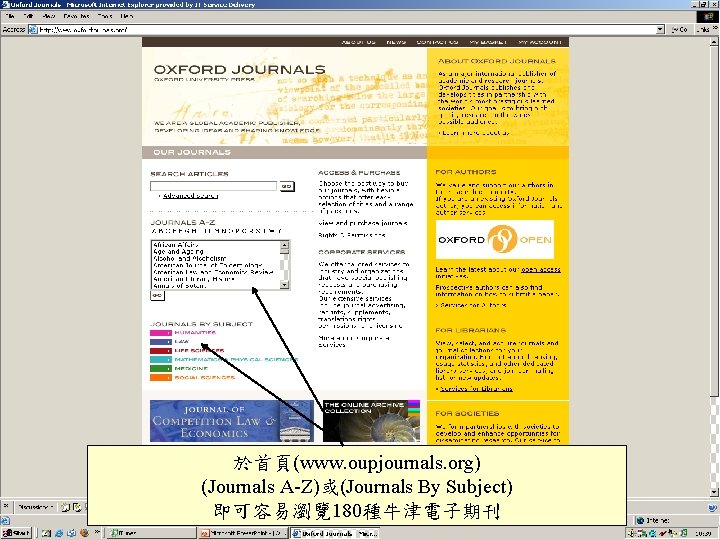The height and width of the screenshot is (540, 720).
Task: Click the system tray clock
Action: [x=703, y=534]
